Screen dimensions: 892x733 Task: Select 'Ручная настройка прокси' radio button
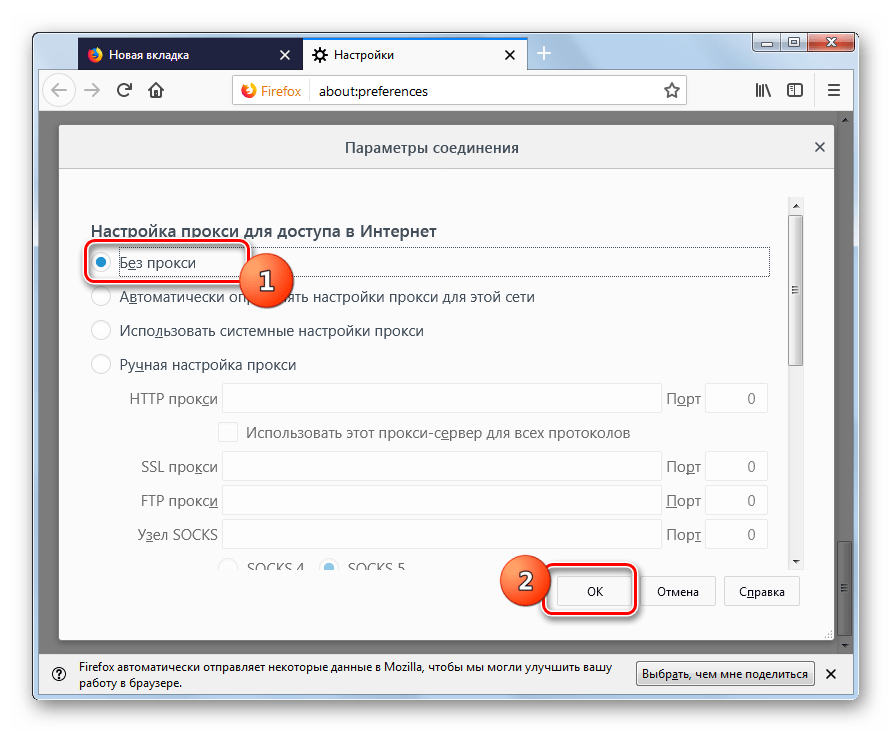pyautogui.click(x=101, y=365)
